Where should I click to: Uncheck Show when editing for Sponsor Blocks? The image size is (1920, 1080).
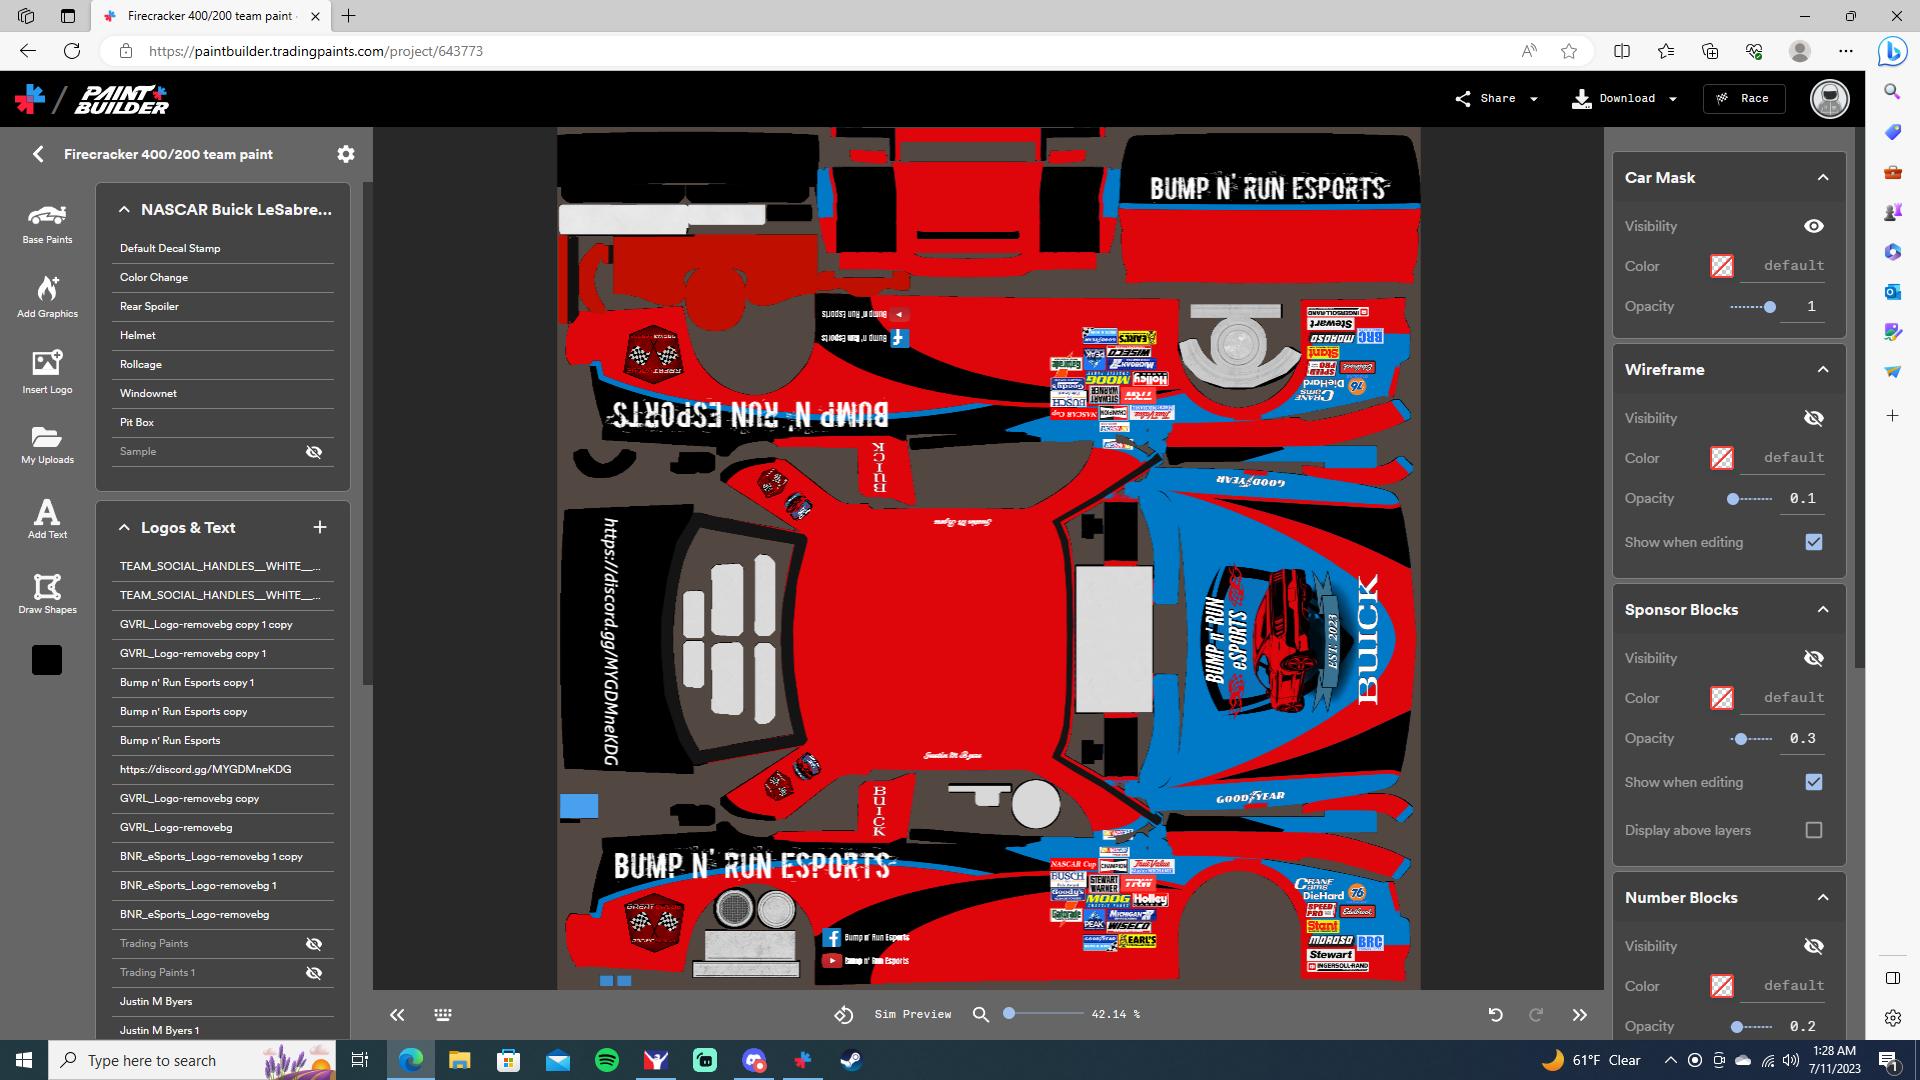coord(1814,782)
